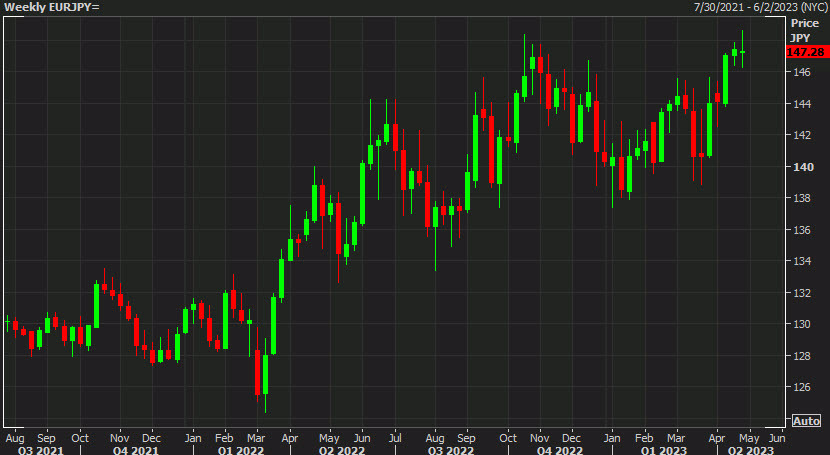This screenshot has height=455, width=830.
Task: Click the Jan month label above Q1 2023
Action: [612, 438]
